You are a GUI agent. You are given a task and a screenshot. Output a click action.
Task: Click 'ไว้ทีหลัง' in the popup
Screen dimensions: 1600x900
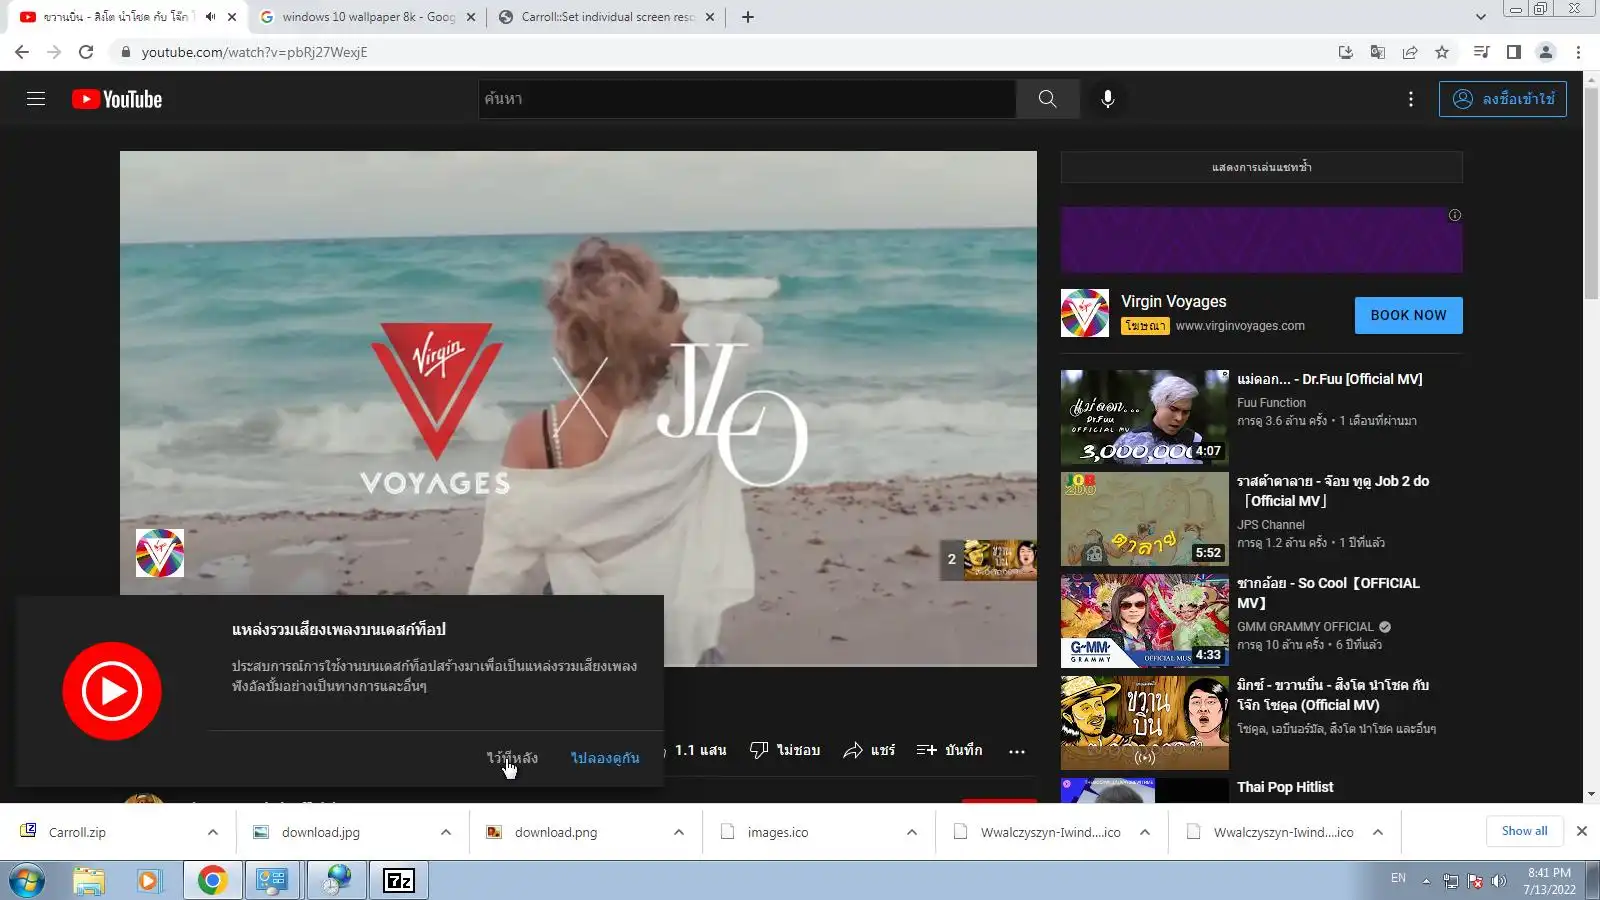[x=512, y=758]
